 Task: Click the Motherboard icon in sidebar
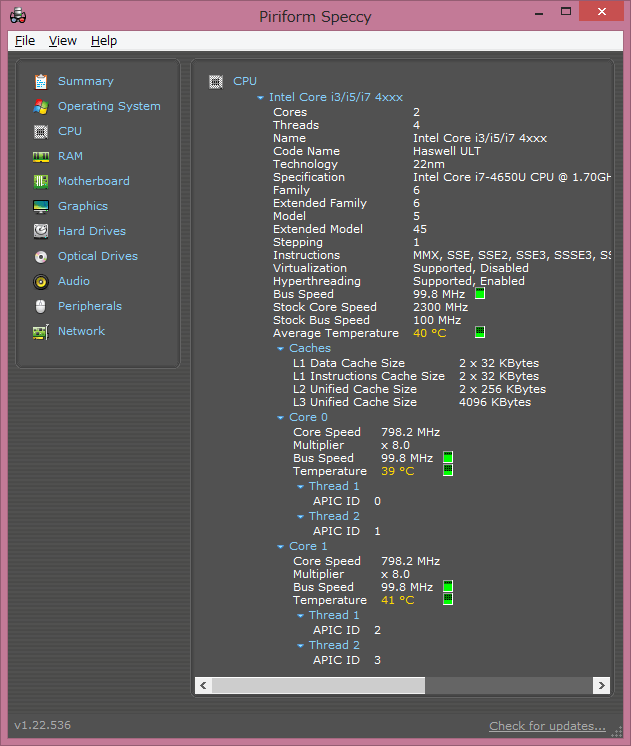[x=41, y=181]
